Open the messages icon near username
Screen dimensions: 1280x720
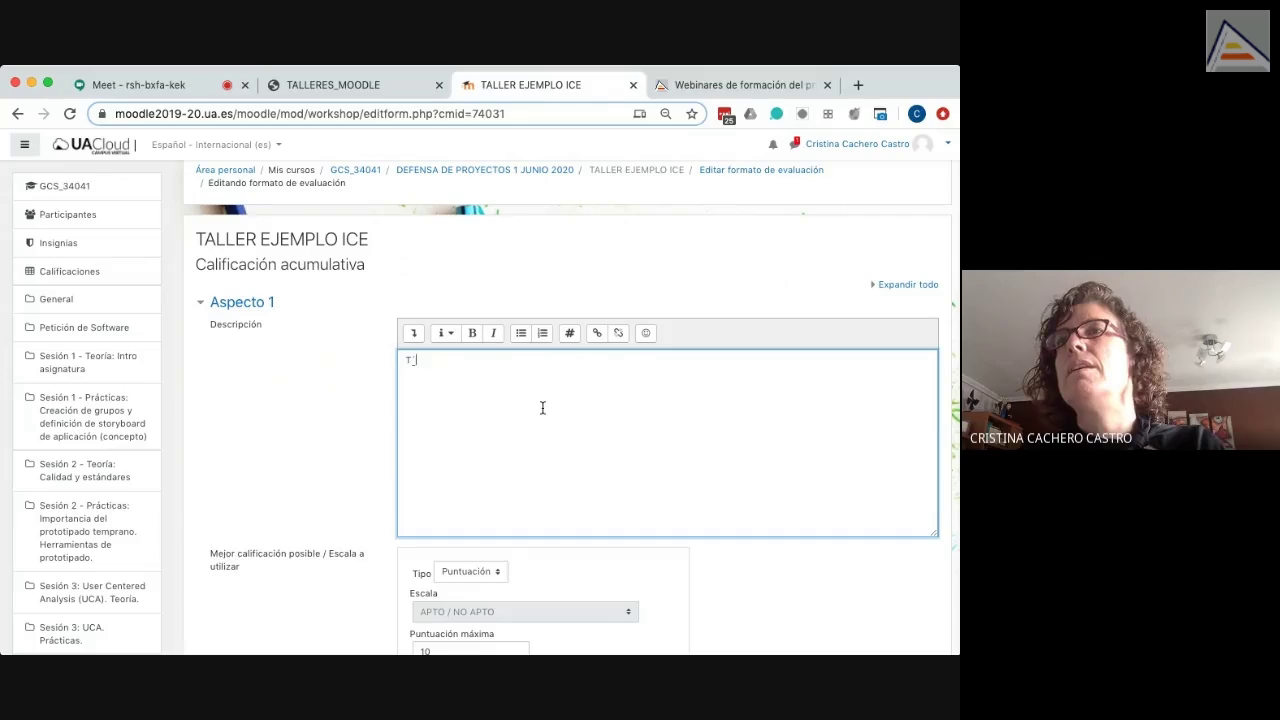(x=794, y=143)
